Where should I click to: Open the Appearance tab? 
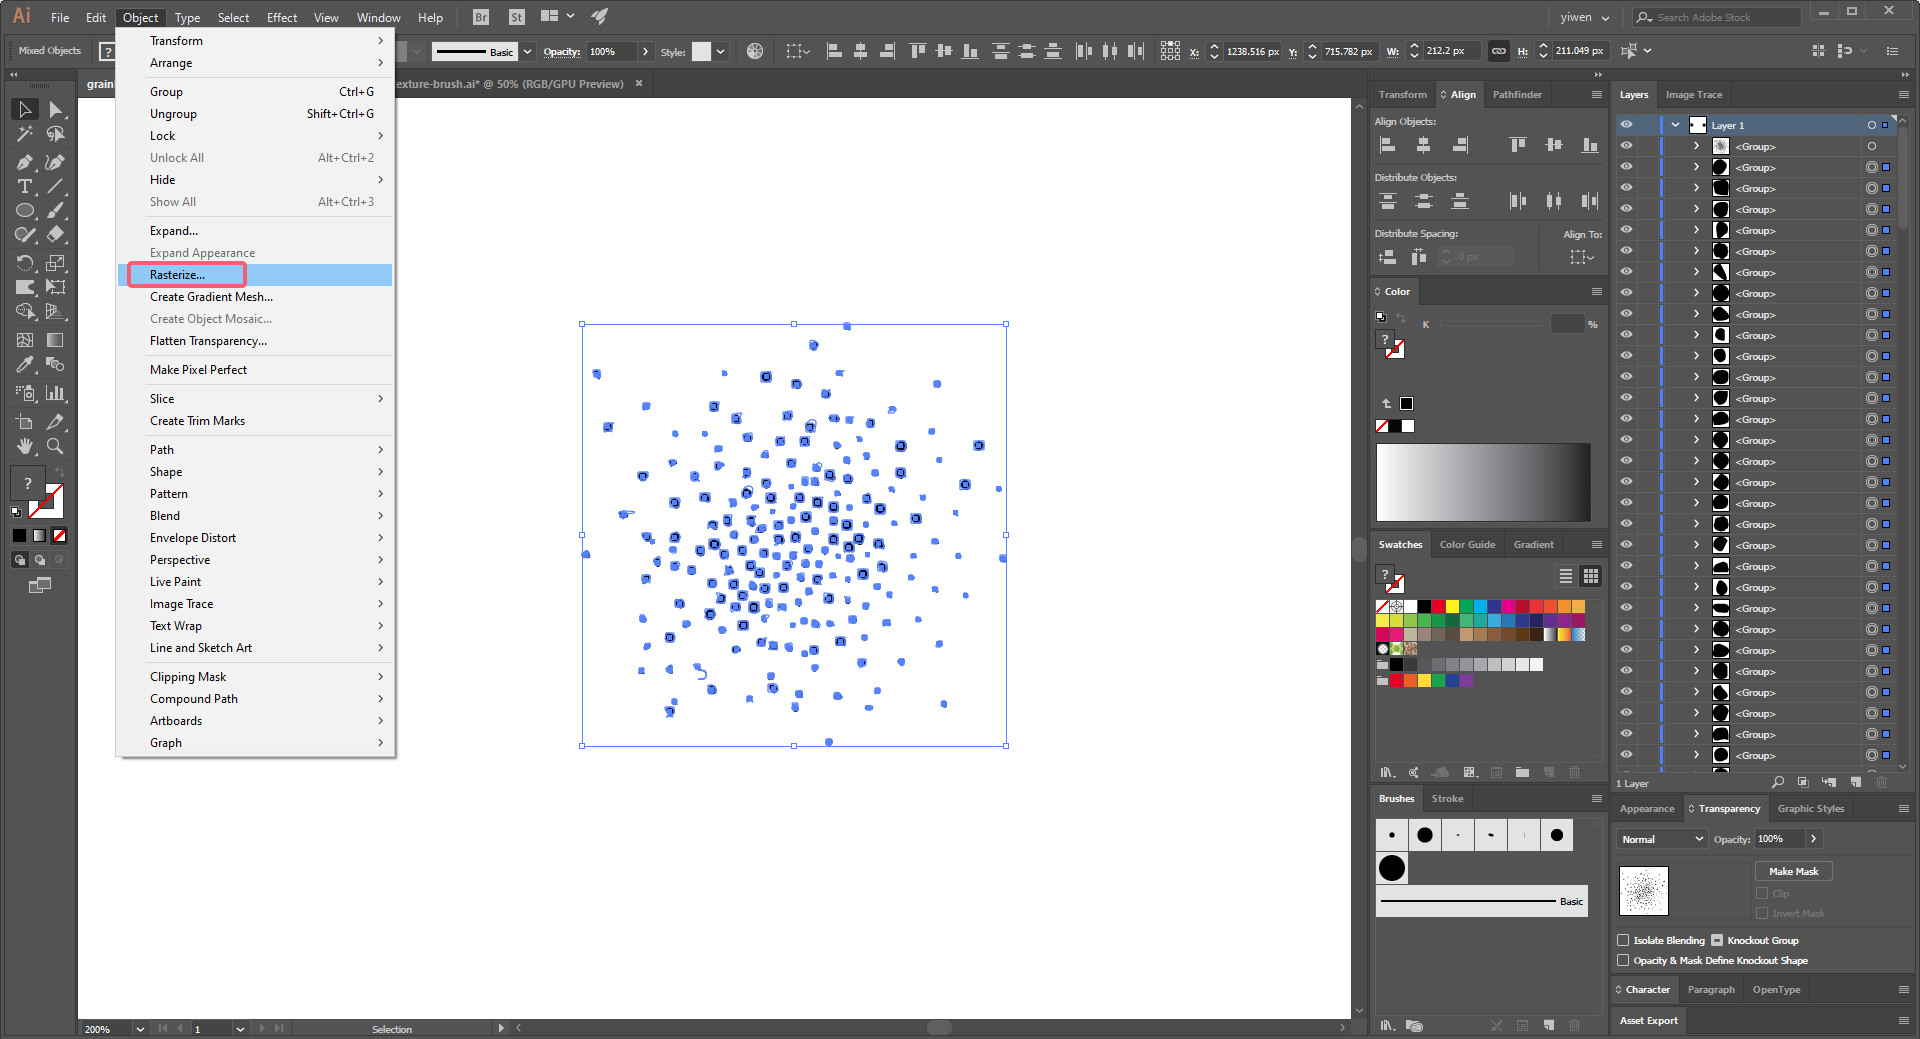click(x=1647, y=808)
